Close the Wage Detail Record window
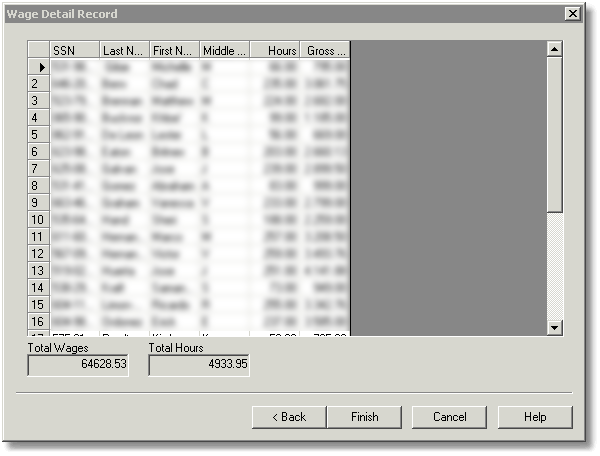Viewport: 600px width, 456px height. click(x=572, y=14)
